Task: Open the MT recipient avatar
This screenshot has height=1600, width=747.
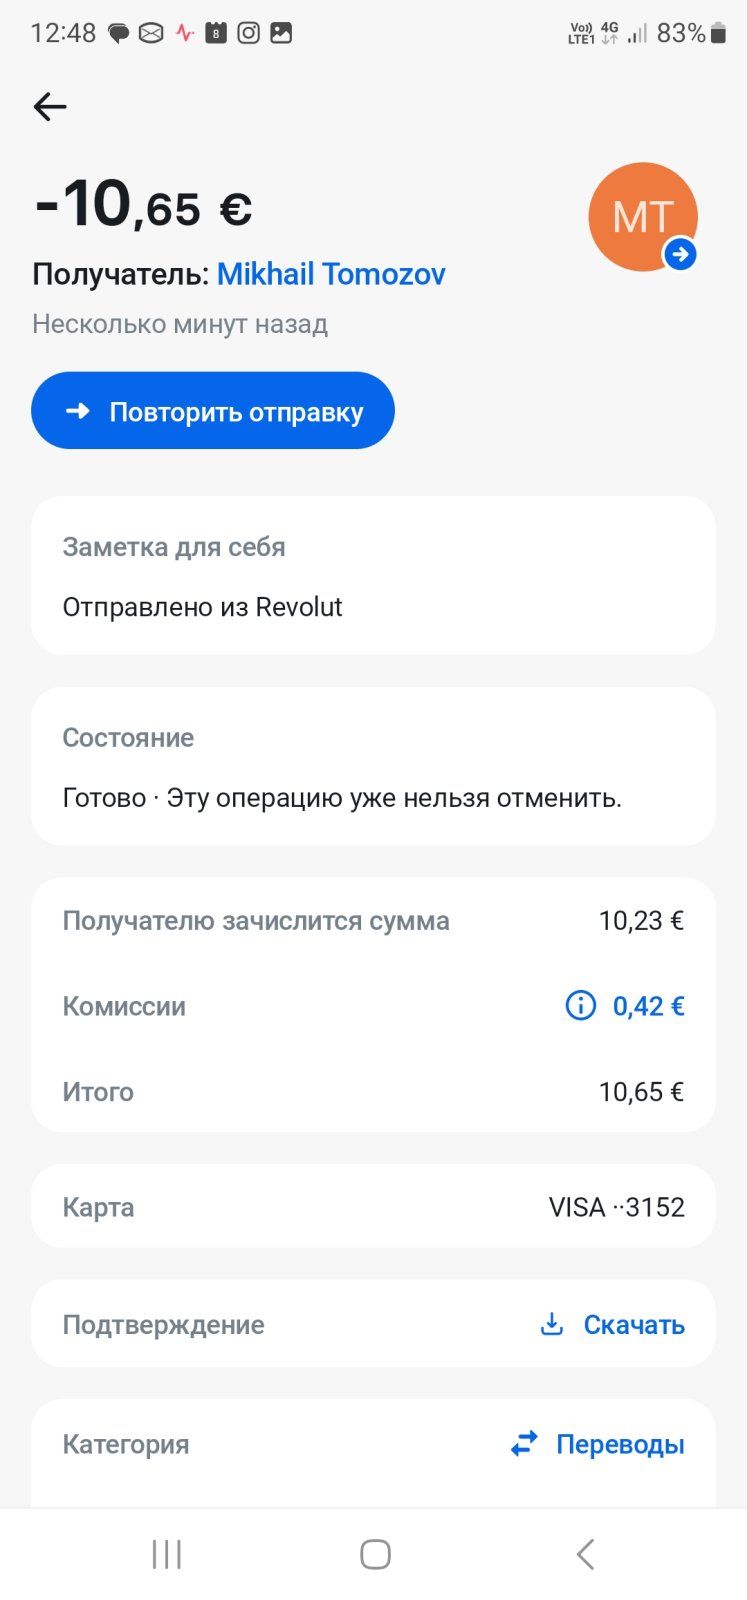Action: click(640, 215)
